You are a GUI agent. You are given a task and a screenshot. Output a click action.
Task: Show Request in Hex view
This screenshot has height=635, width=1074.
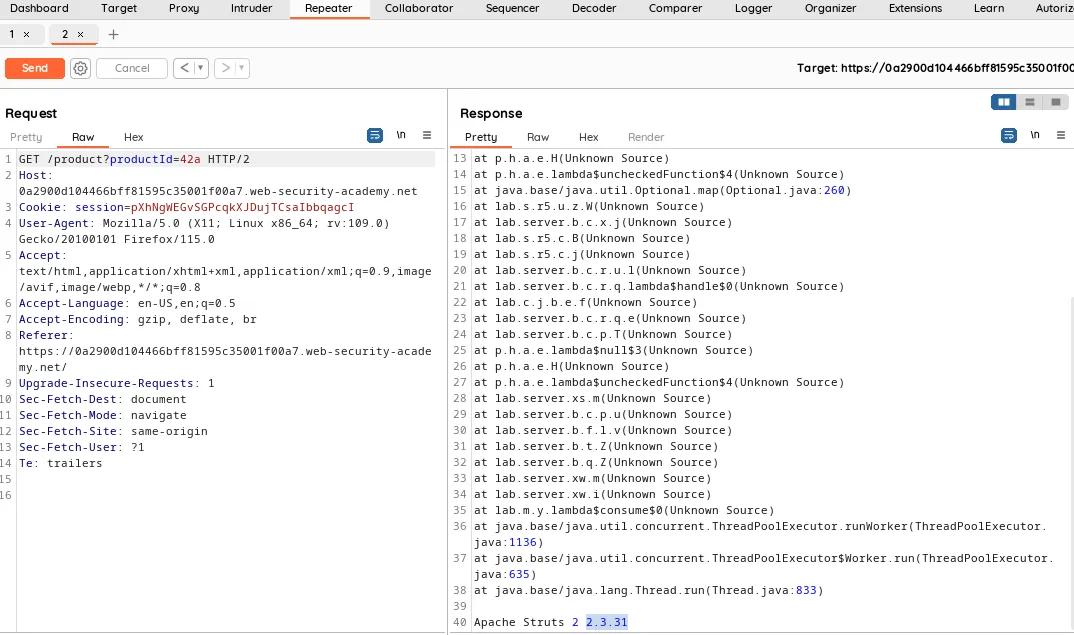point(134,137)
